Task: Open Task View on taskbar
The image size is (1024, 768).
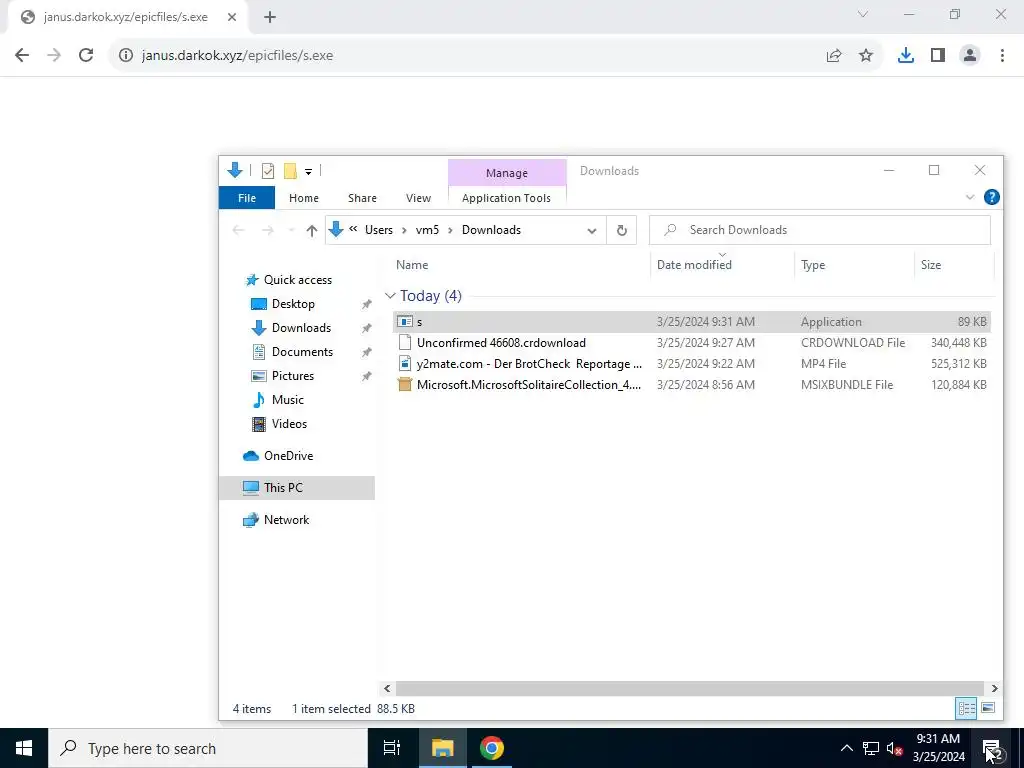Action: pos(392,748)
